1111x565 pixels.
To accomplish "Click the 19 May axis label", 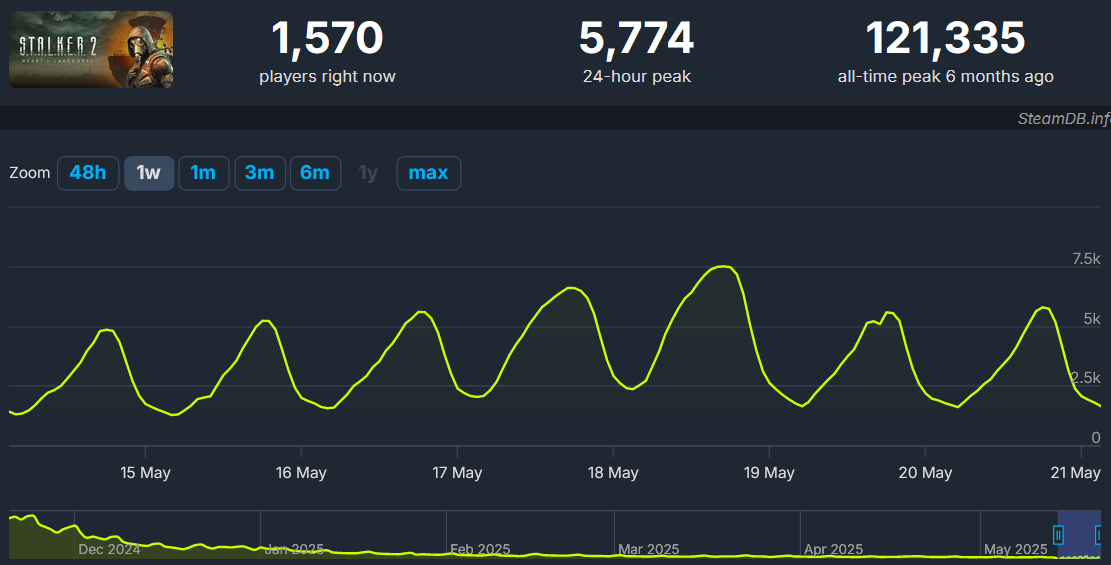I will pyautogui.click(x=769, y=473).
